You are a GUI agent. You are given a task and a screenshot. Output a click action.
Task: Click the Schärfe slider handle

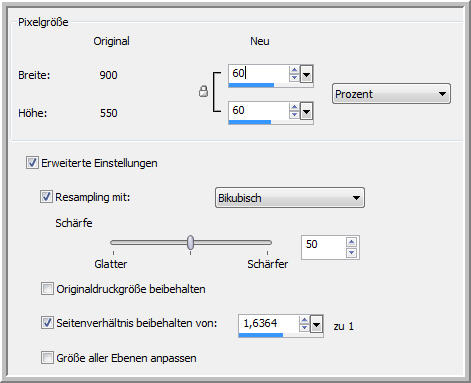[x=190, y=242]
